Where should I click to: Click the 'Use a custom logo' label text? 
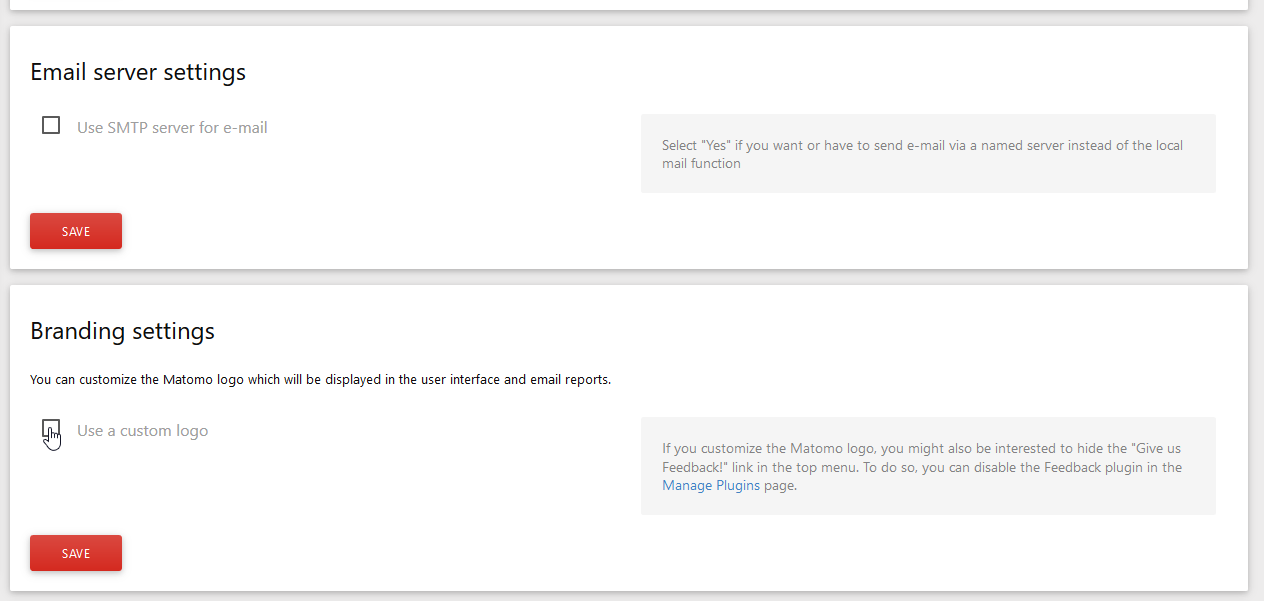coord(143,431)
